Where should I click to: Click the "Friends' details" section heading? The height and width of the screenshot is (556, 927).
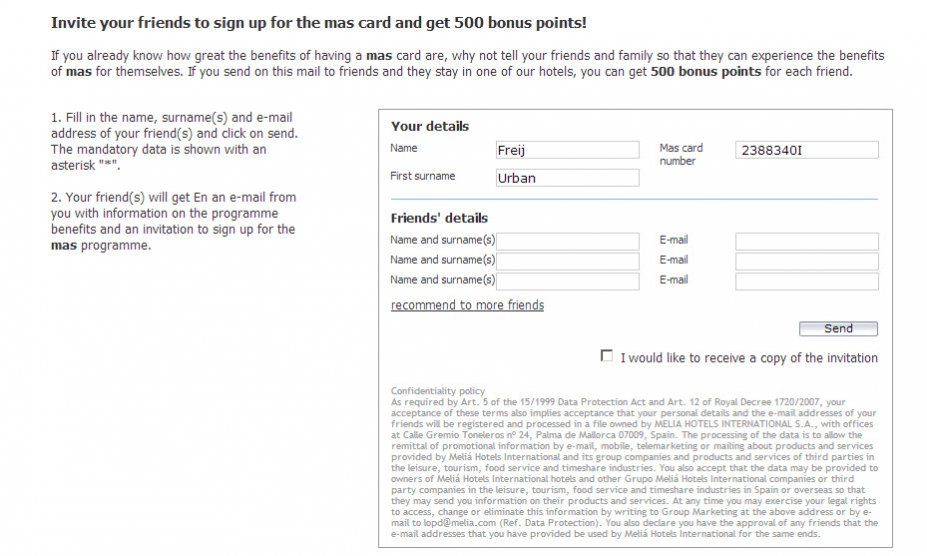pyautogui.click(x=439, y=218)
